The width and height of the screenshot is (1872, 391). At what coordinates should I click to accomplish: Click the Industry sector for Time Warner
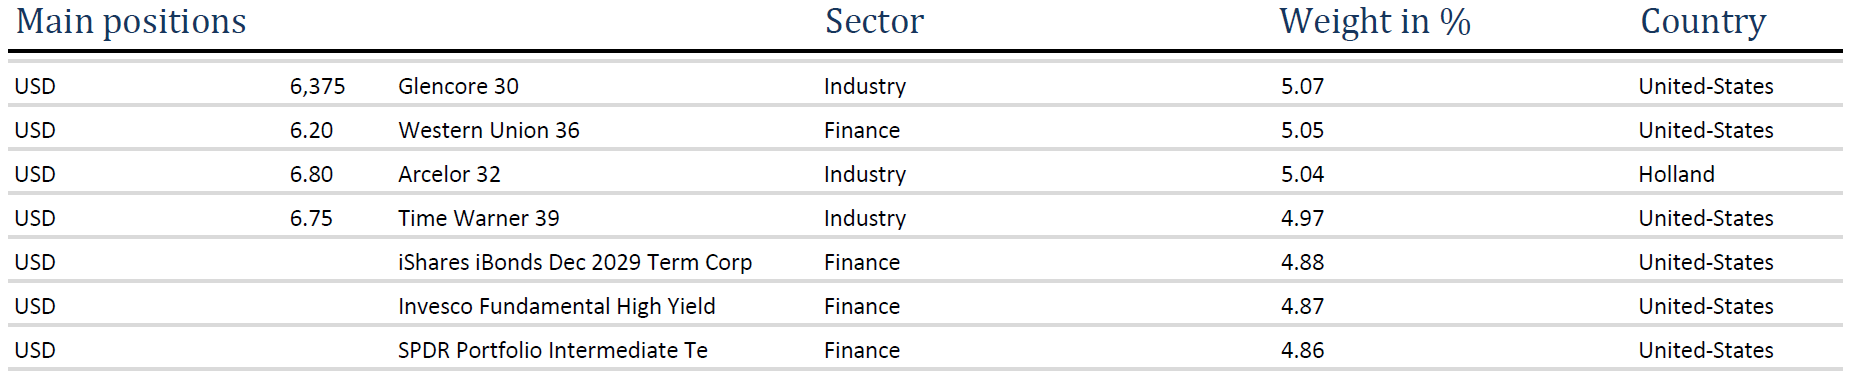865,219
